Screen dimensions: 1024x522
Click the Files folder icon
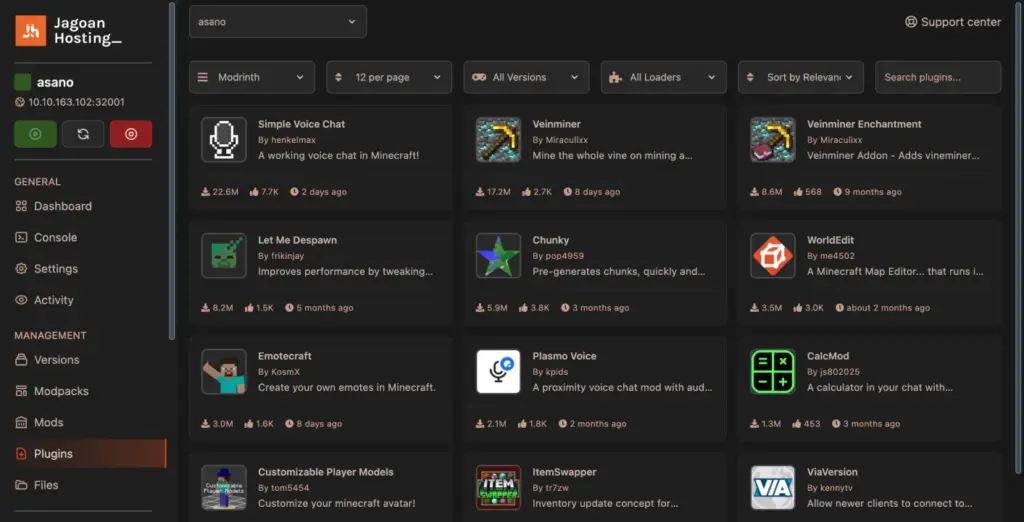point(22,485)
